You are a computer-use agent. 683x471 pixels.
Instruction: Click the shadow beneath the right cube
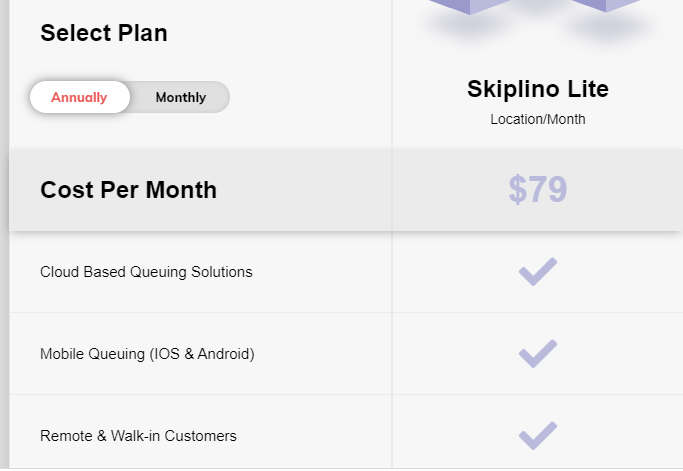click(x=608, y=28)
